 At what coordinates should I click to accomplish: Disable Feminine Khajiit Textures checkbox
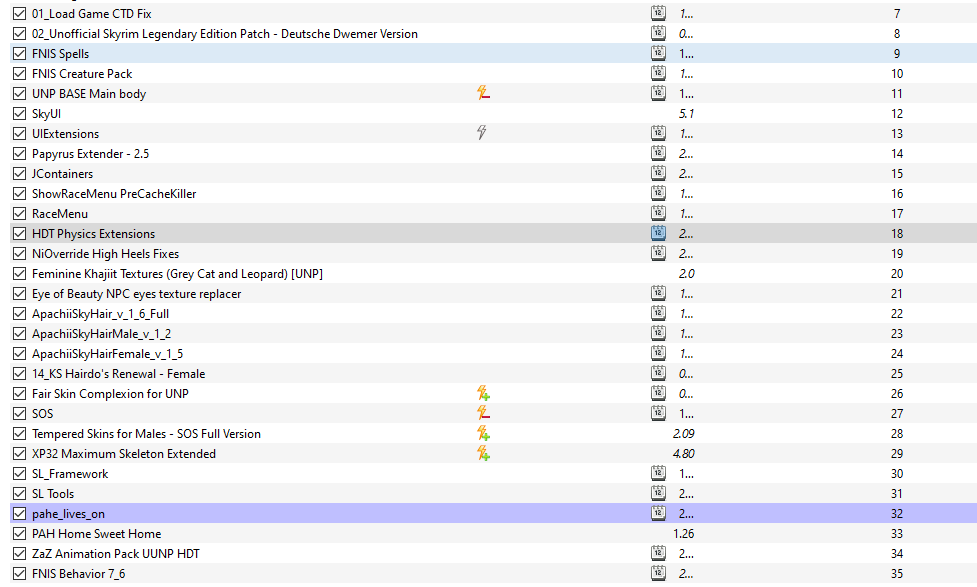[x=19, y=274]
